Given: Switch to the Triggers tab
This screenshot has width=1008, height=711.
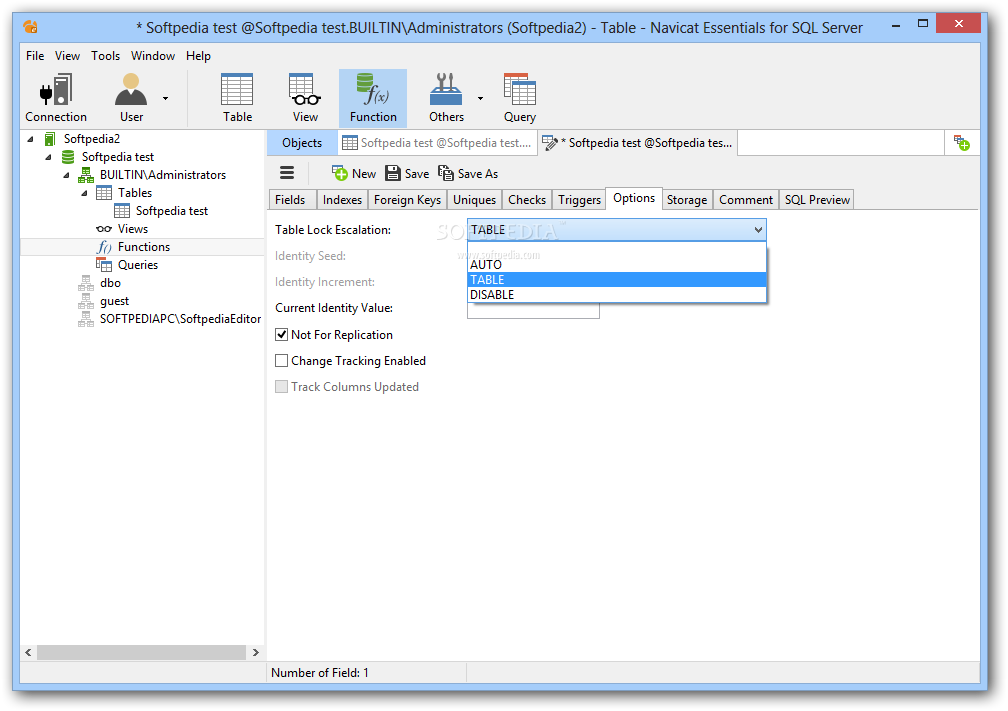Looking at the screenshot, I should point(579,200).
